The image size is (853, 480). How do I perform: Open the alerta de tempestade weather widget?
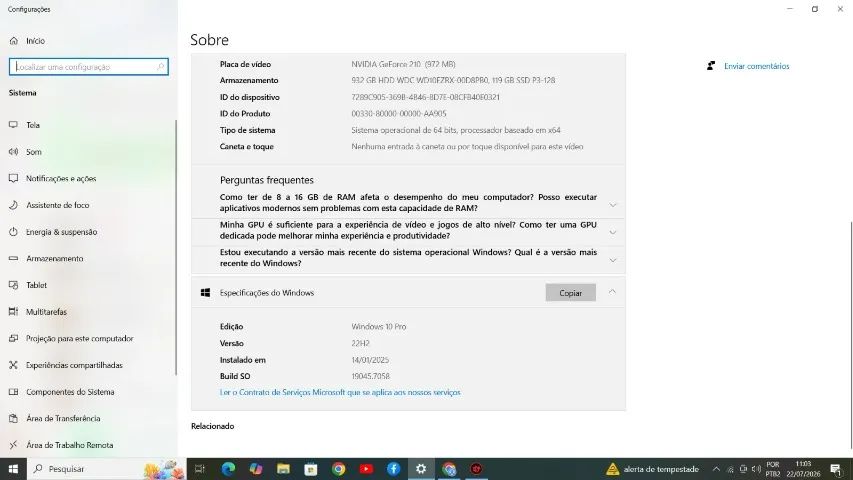pyautogui.click(x=652, y=469)
